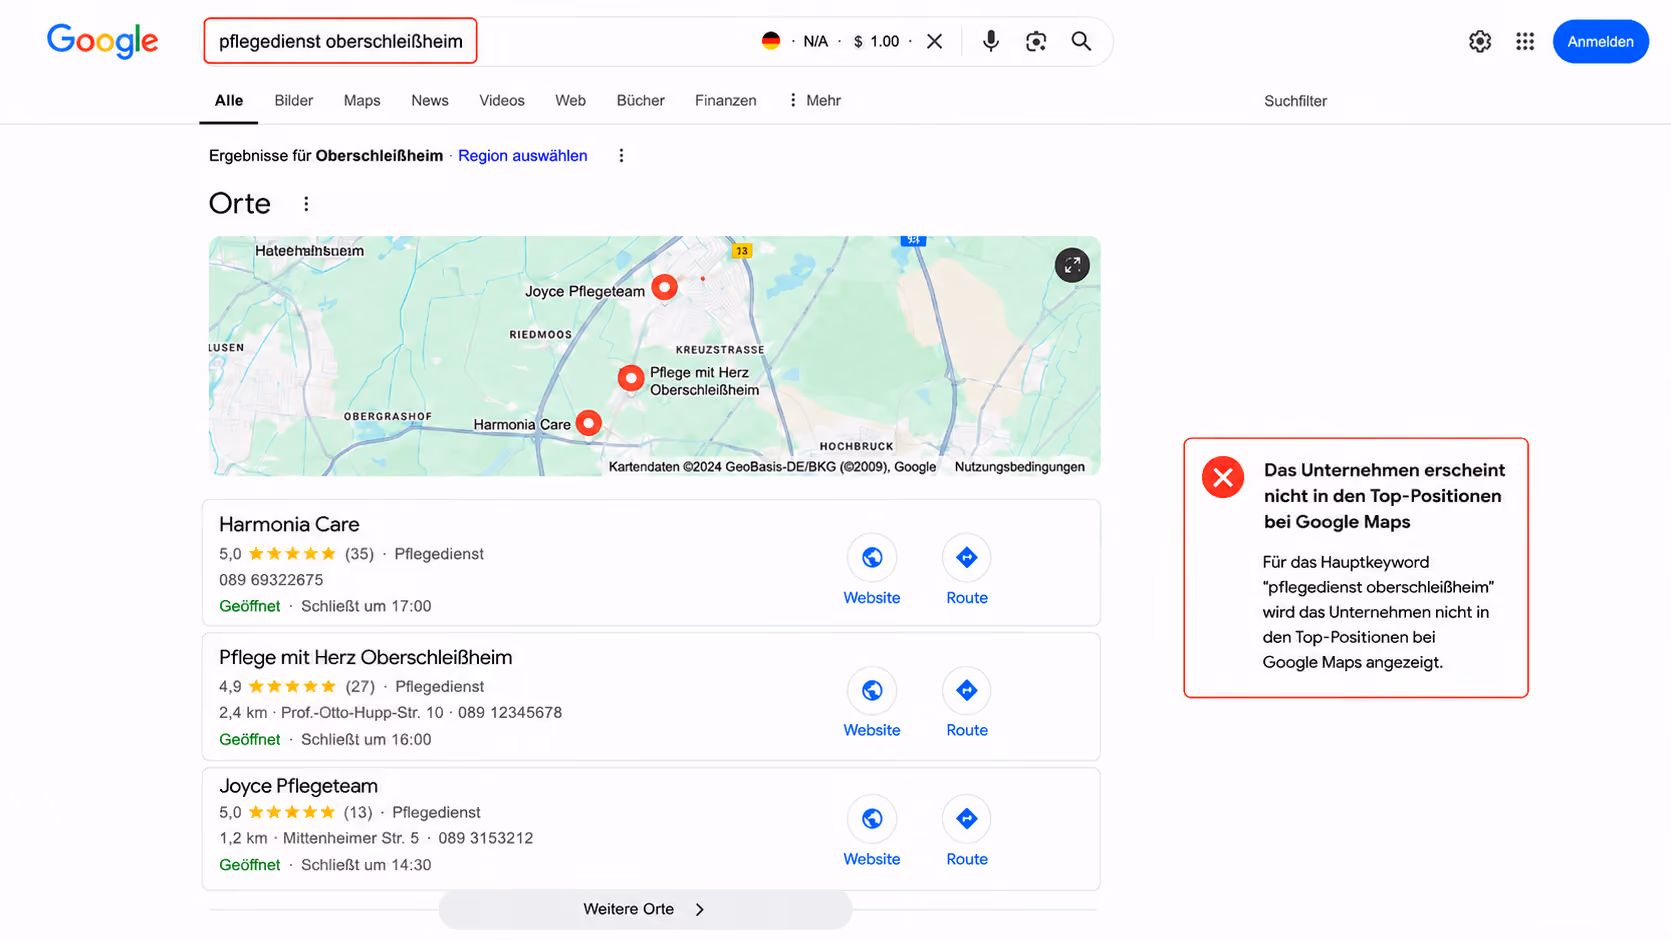The image size is (1671, 941).
Task: Open options menu next to Orte heading
Action: (x=306, y=204)
